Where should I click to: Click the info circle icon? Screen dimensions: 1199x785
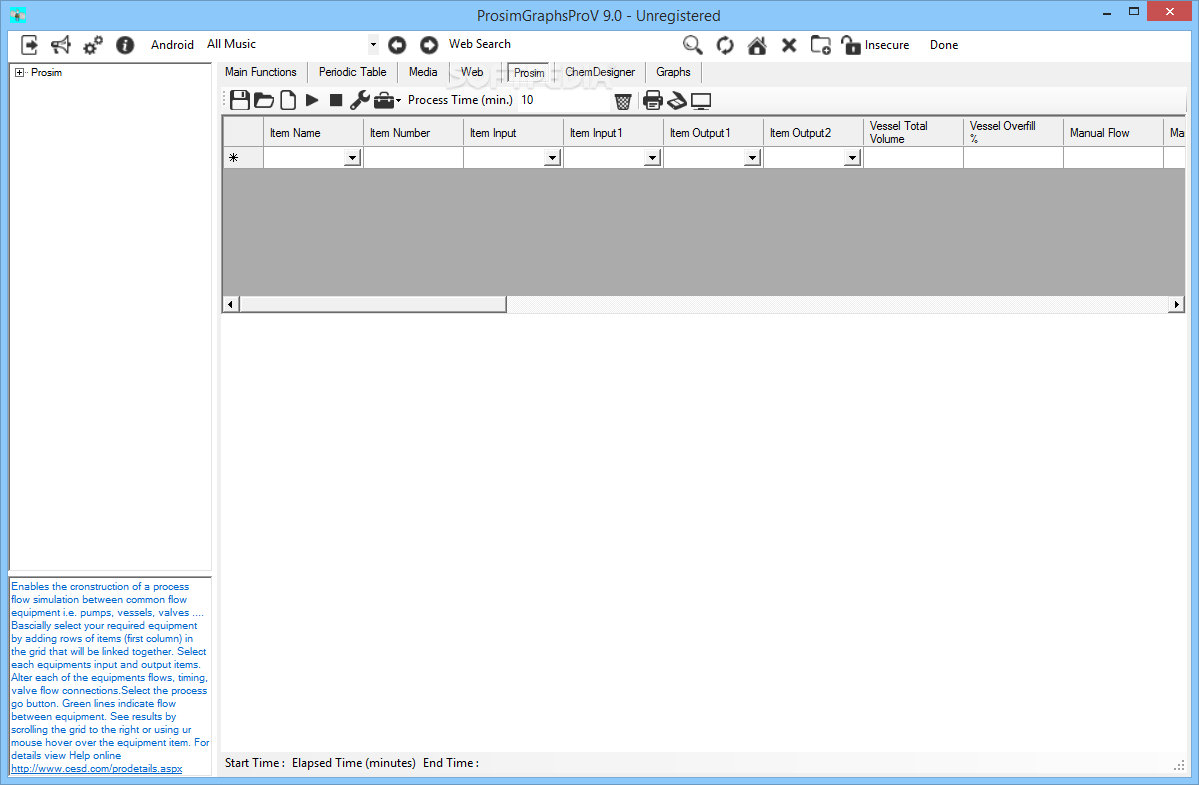coord(125,45)
